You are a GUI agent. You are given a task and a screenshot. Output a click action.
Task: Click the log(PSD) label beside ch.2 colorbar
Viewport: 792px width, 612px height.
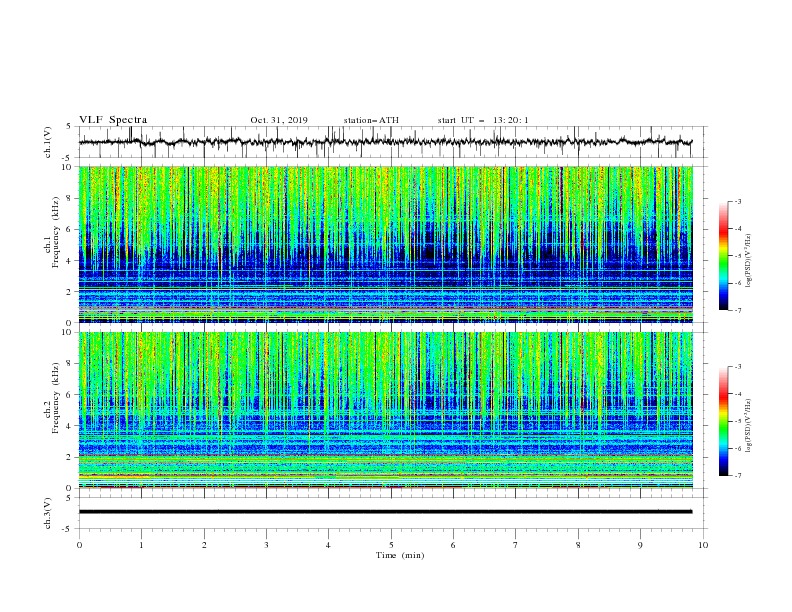coord(749,426)
